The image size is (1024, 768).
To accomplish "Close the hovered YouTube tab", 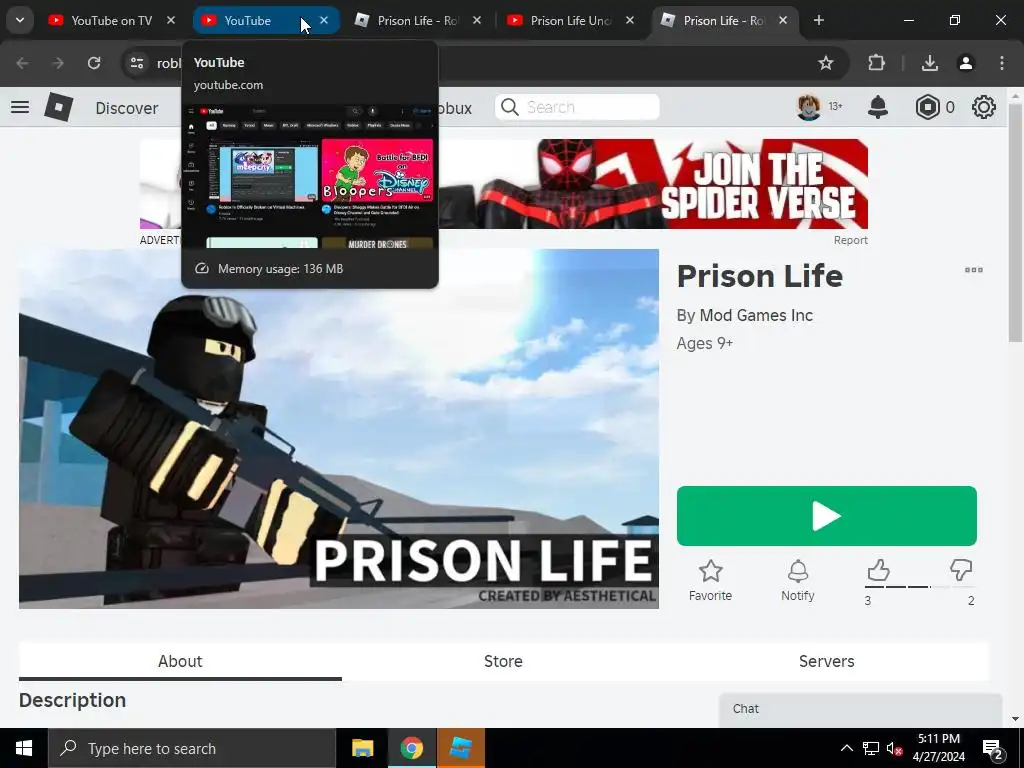I will pos(324,20).
